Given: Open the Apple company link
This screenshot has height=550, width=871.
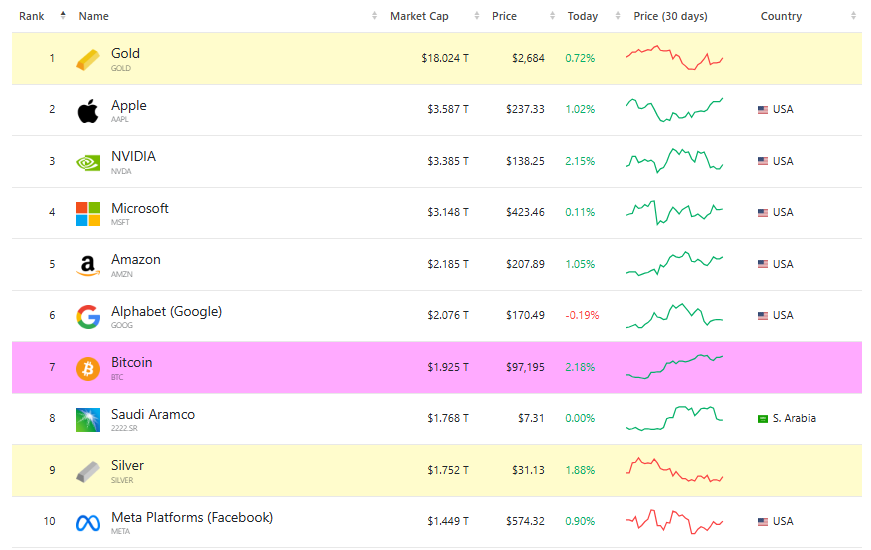Looking at the screenshot, I should pos(129,106).
